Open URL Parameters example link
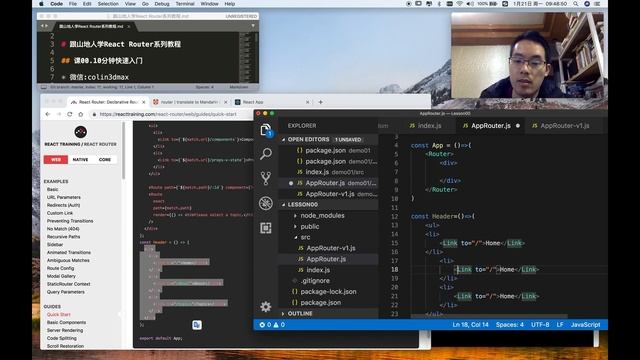Image resolution: width=640 pixels, height=360 pixels. pyautogui.click(x=64, y=197)
